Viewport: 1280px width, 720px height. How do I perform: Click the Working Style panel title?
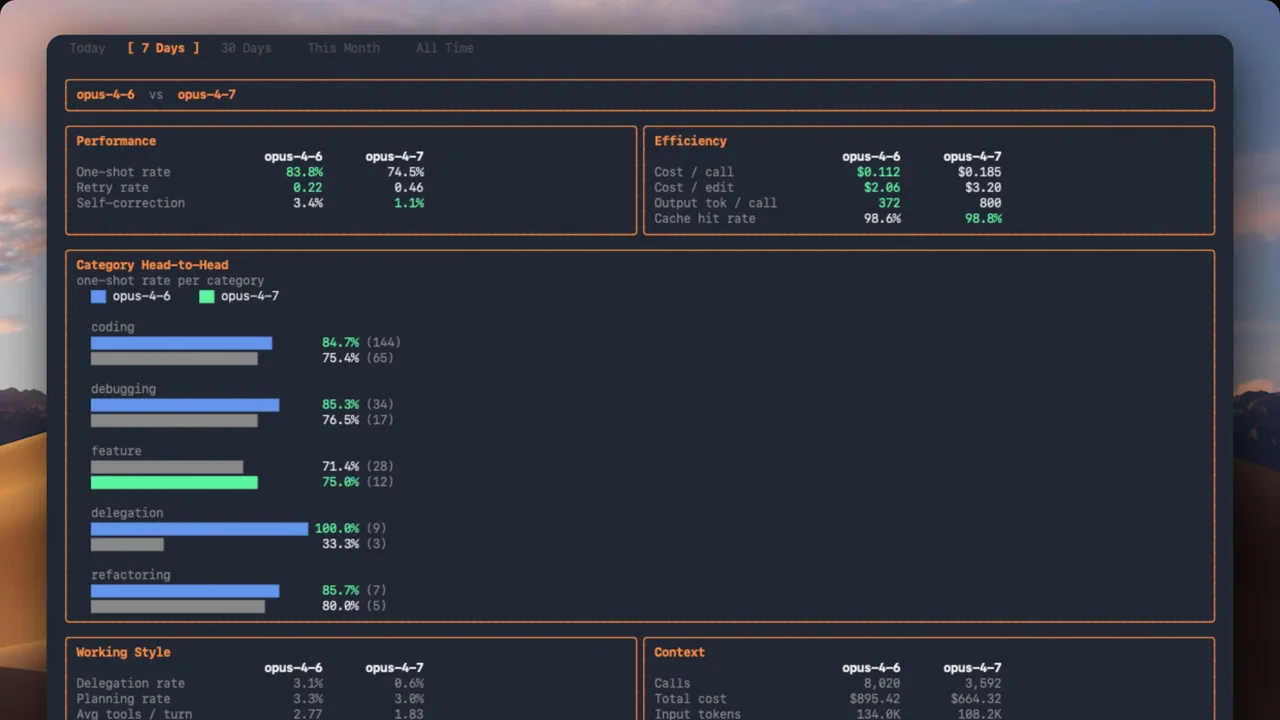pos(123,652)
